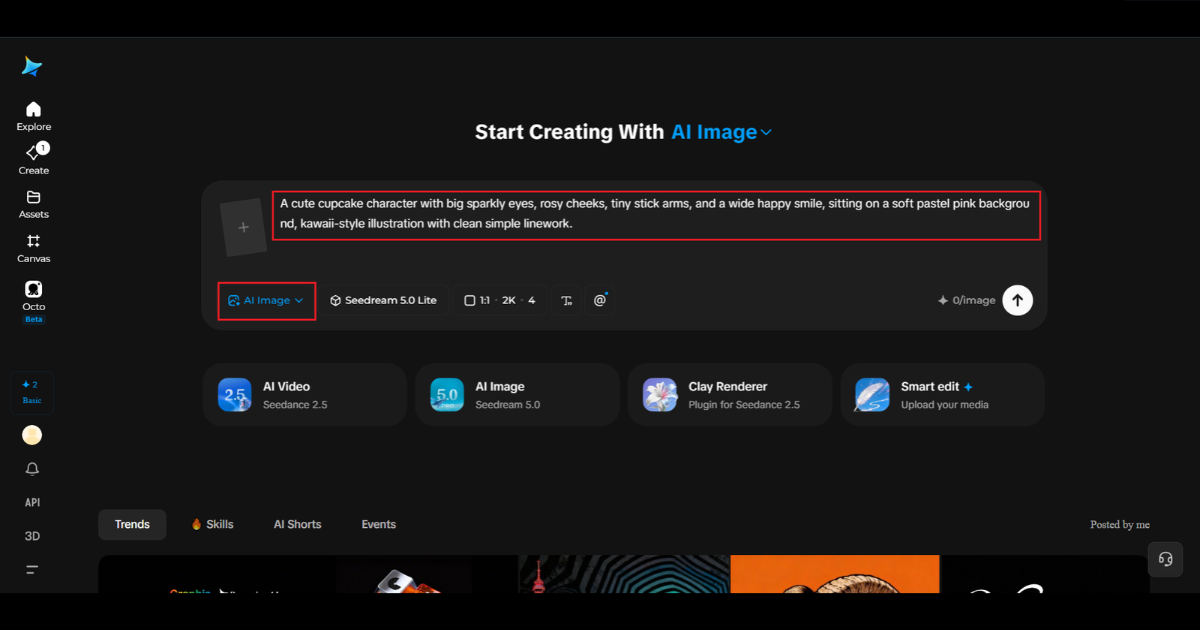Open the Create section in the sidebar
Viewport: 1200px width, 630px height.
[33, 159]
